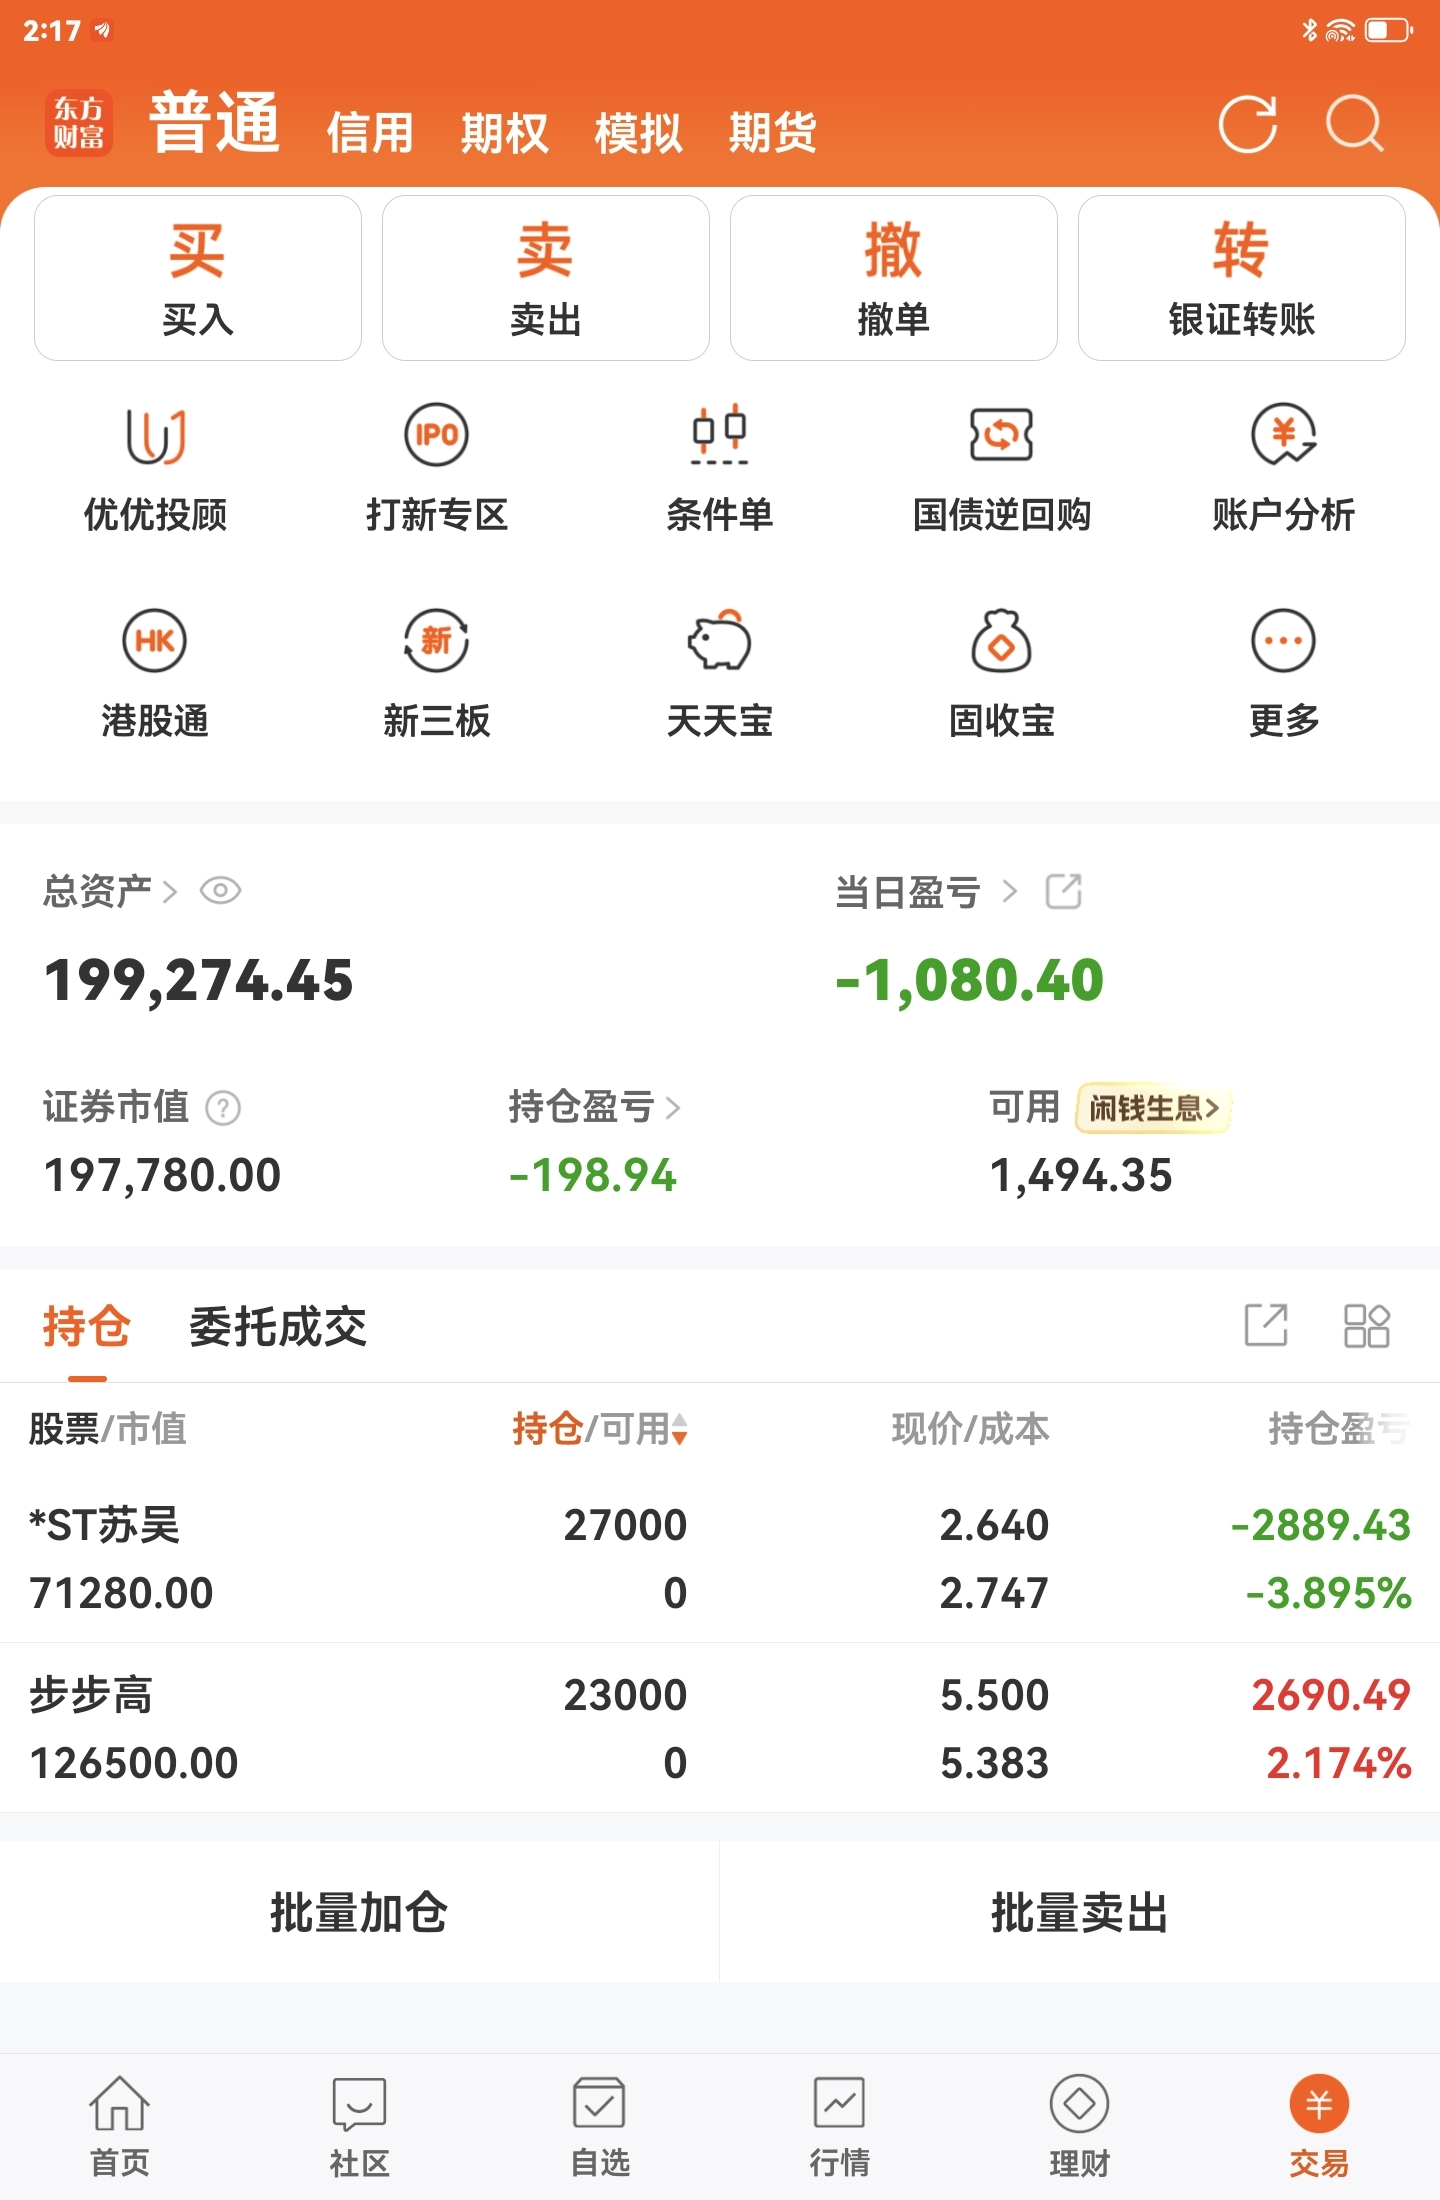The height and width of the screenshot is (2200, 1440).
Task: Tap 步步高 profit 2690.49
Action: (1331, 1695)
